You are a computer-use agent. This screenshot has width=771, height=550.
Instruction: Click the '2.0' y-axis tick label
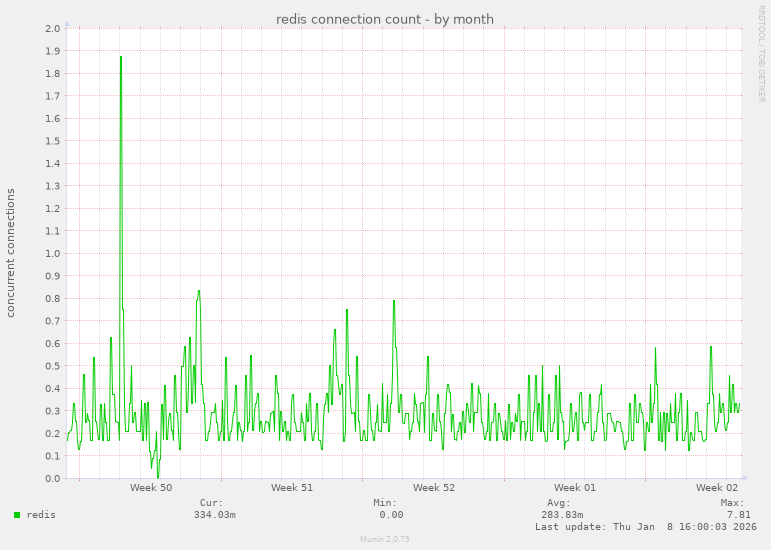pyautogui.click(x=53, y=29)
